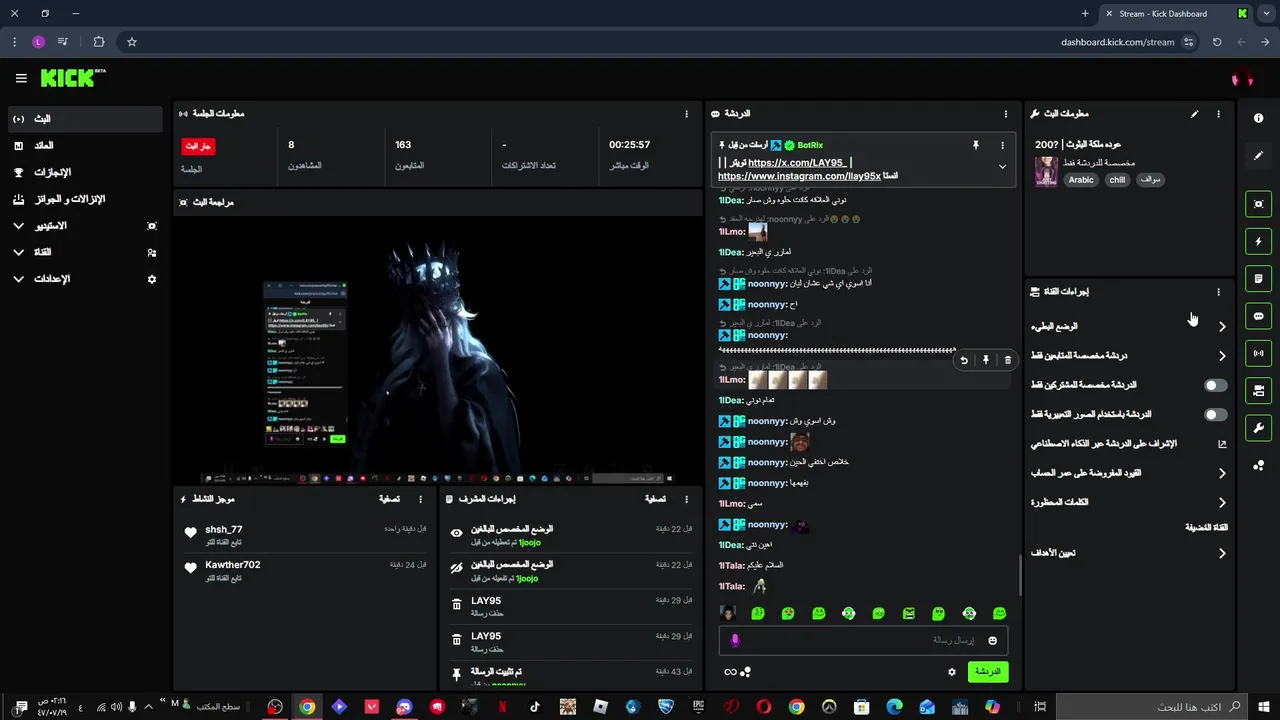Pin the hovered chat message
The height and width of the screenshot is (720, 1280).
coord(986,360)
